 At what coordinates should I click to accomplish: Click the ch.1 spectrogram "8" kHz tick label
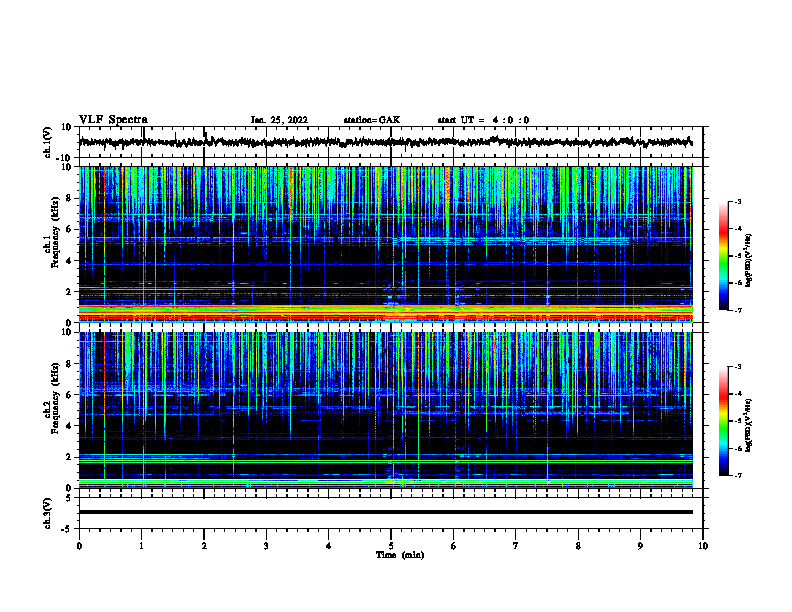[x=69, y=198]
